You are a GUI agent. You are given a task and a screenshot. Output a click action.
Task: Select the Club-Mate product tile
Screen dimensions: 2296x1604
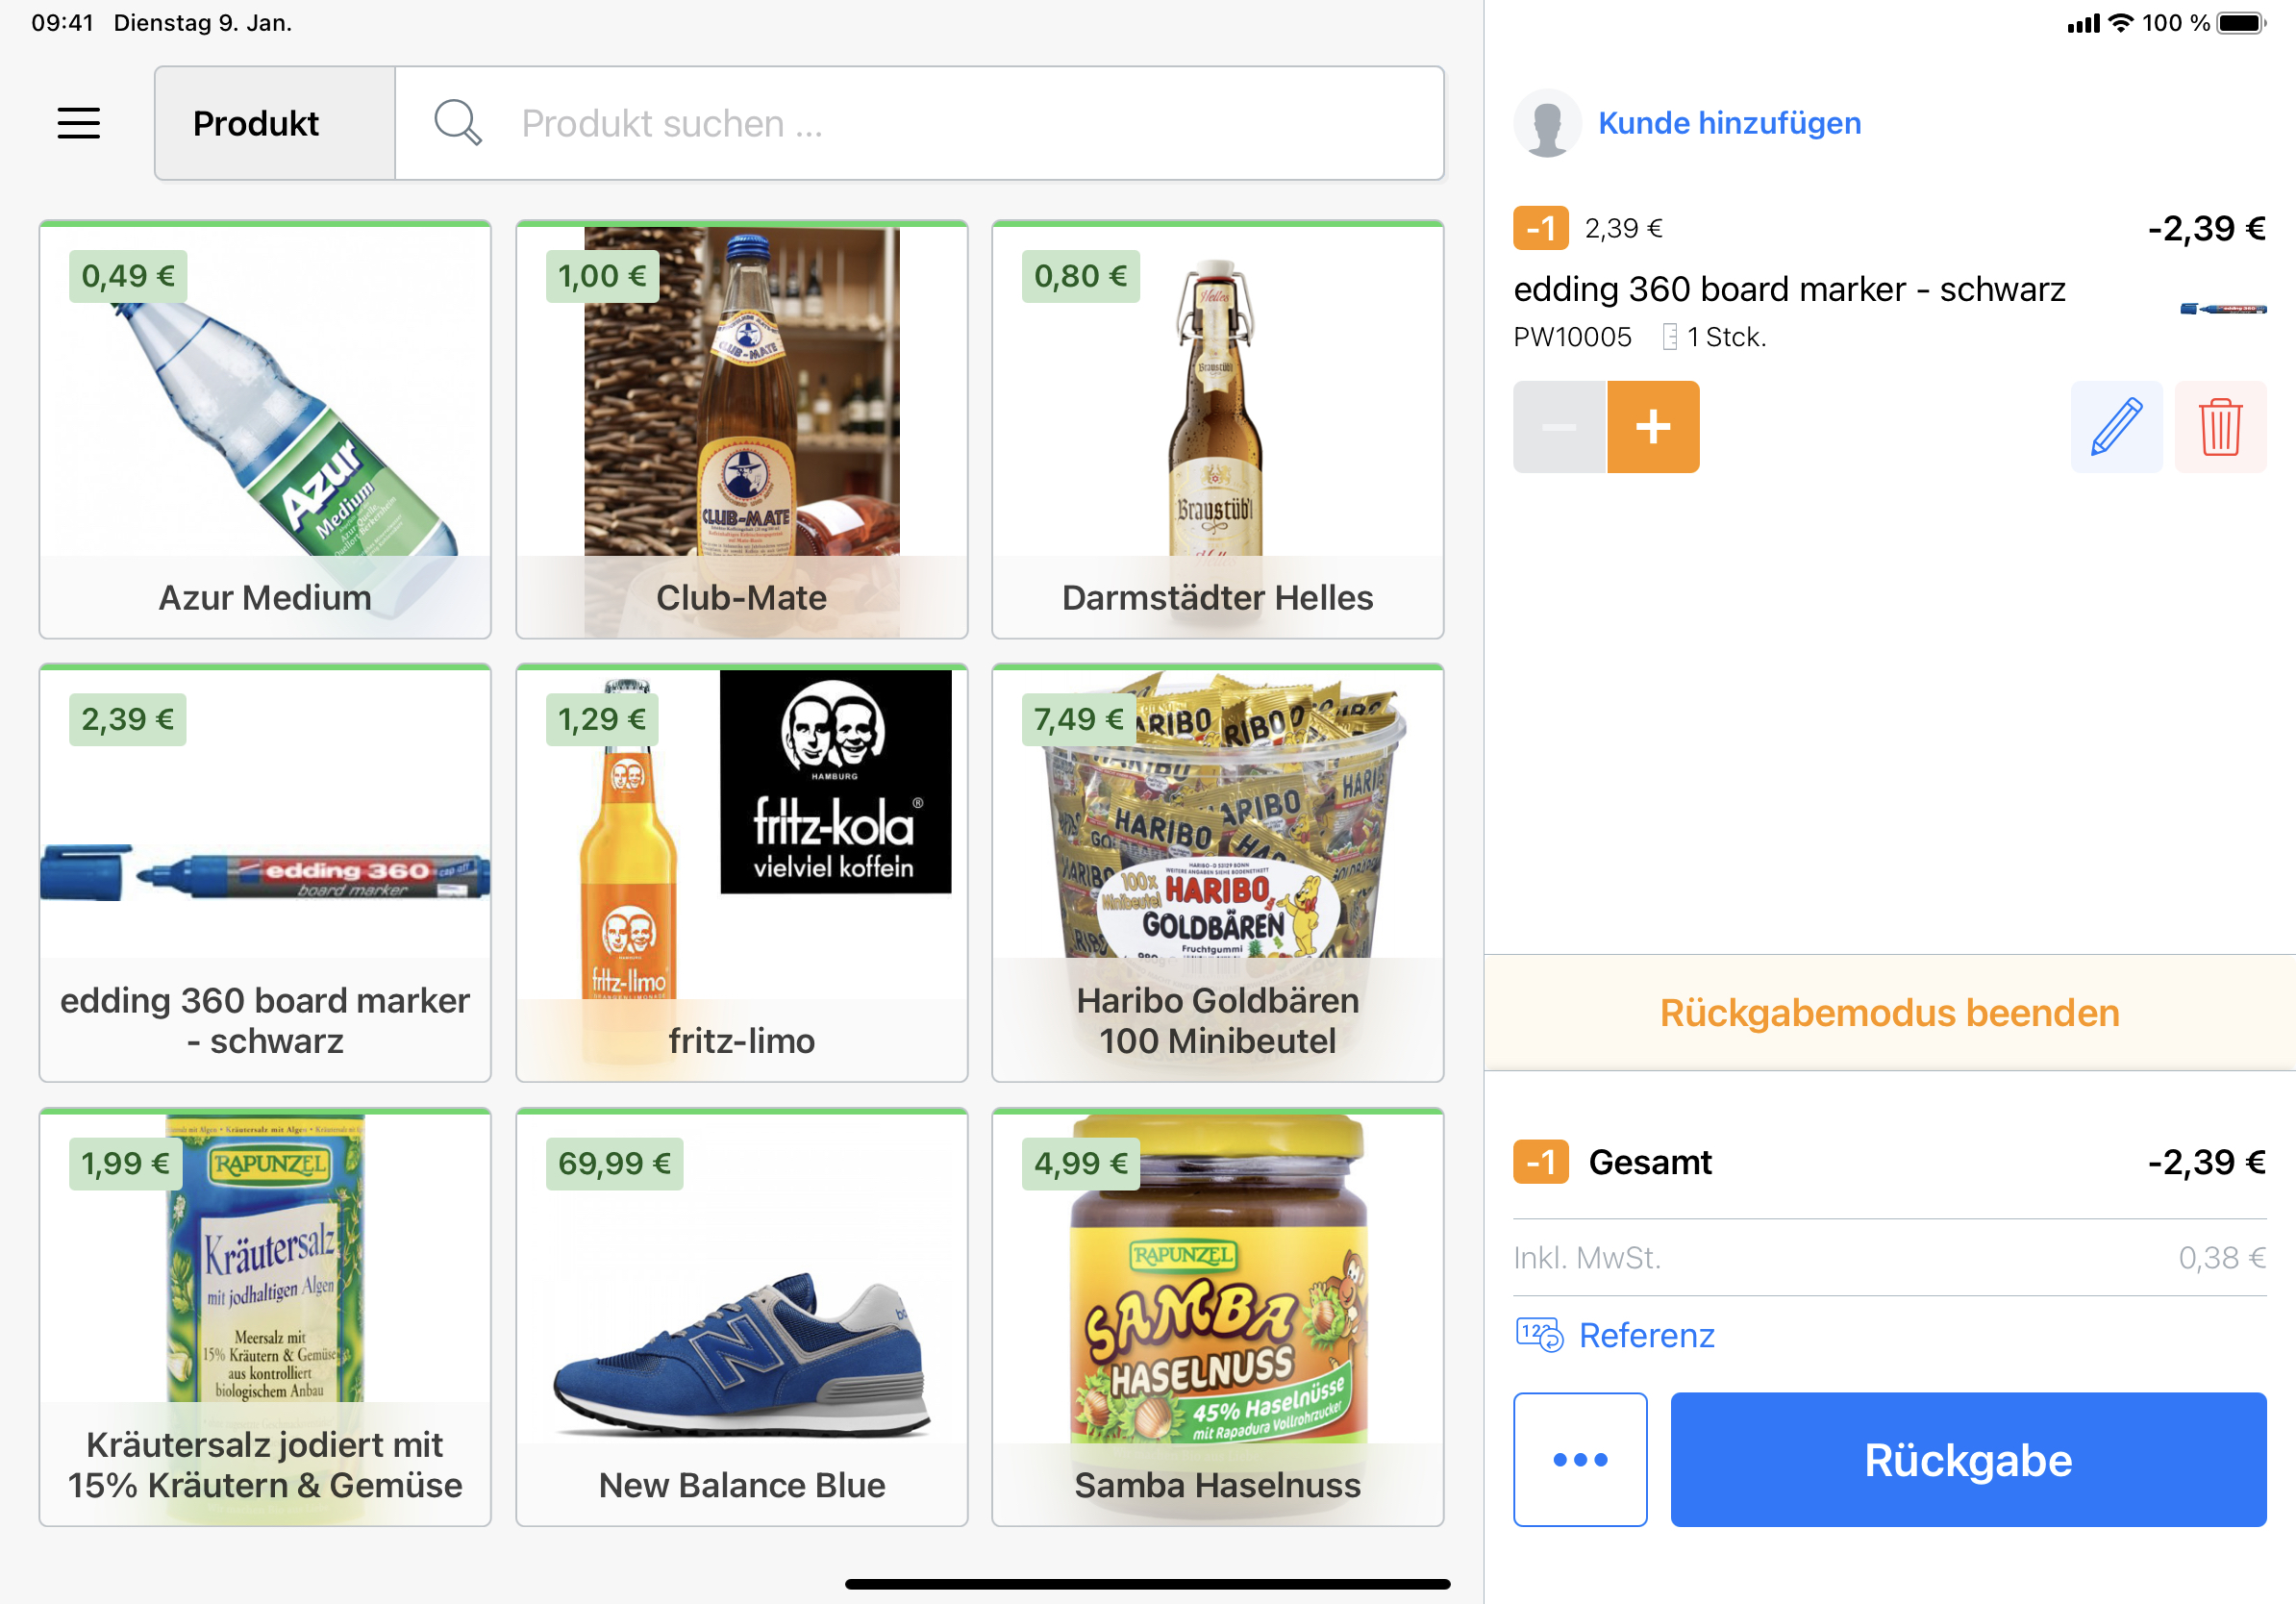[741, 430]
